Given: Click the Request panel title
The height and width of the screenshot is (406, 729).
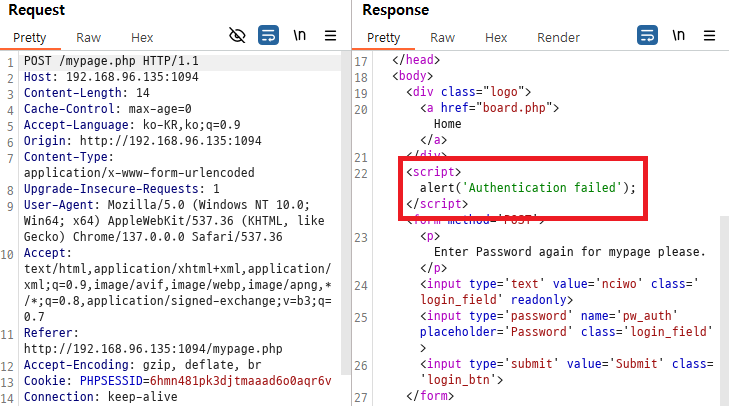Looking at the screenshot, I should (x=37, y=10).
